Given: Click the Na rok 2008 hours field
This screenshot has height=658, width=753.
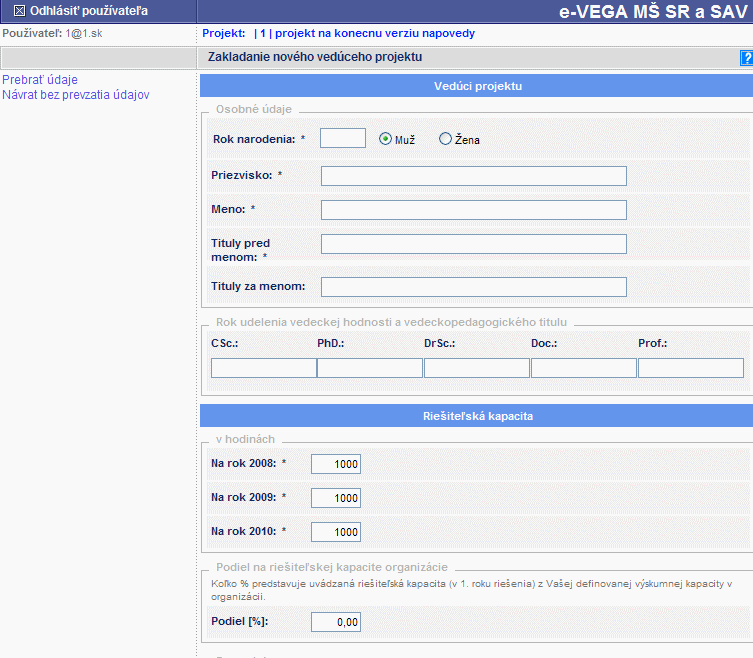Looking at the screenshot, I should [335, 464].
